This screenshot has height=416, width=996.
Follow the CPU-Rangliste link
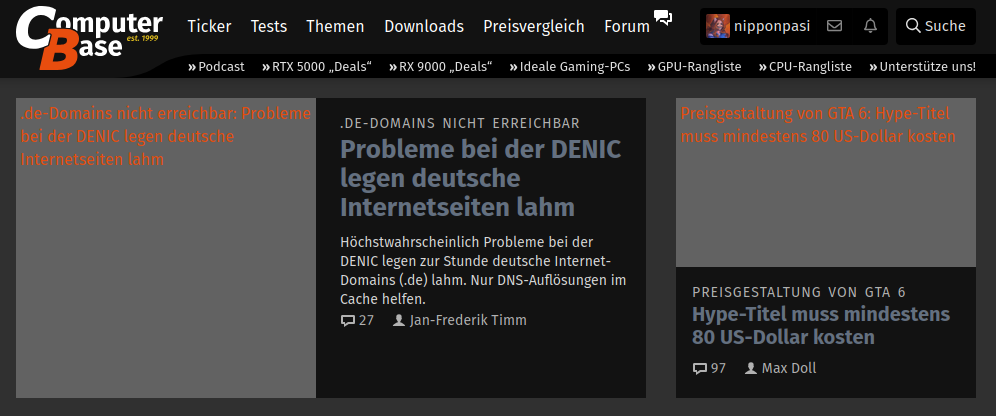[x=805, y=67]
